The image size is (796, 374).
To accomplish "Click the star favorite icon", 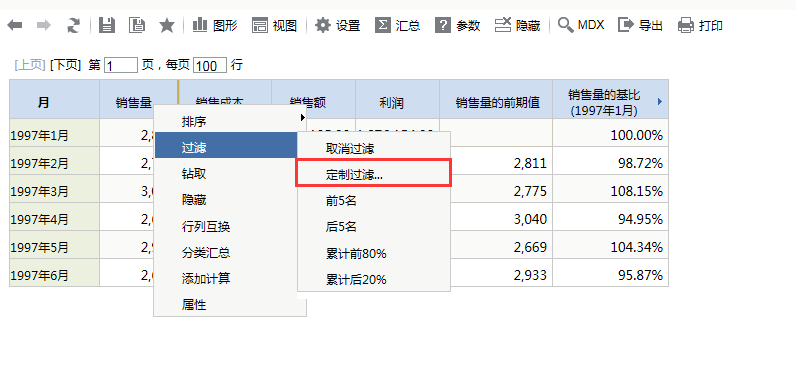I will (167, 25).
